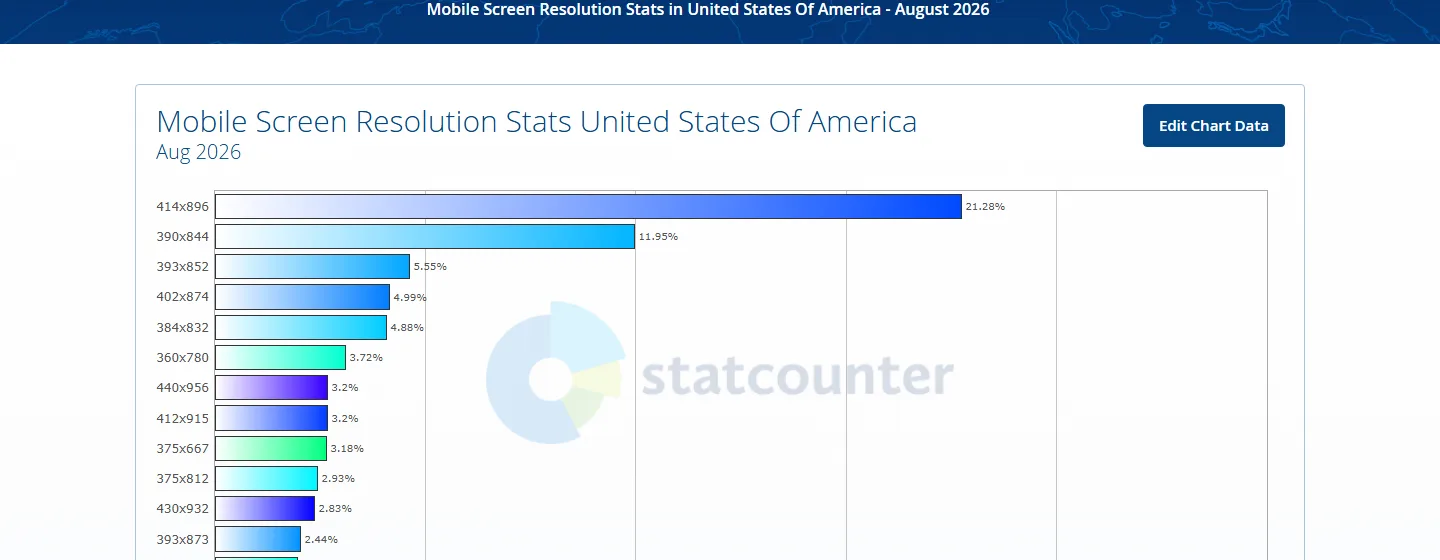Viewport: 1440px width, 560px height.
Task: Click the 440x956 purple bar
Action: pyautogui.click(x=271, y=387)
